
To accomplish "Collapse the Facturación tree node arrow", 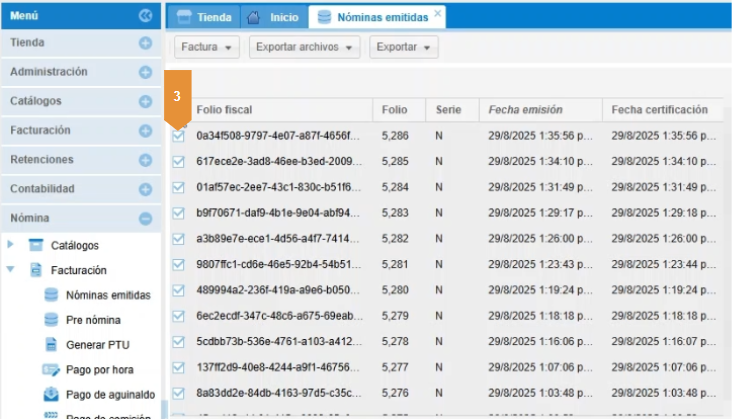I will (x=11, y=270).
